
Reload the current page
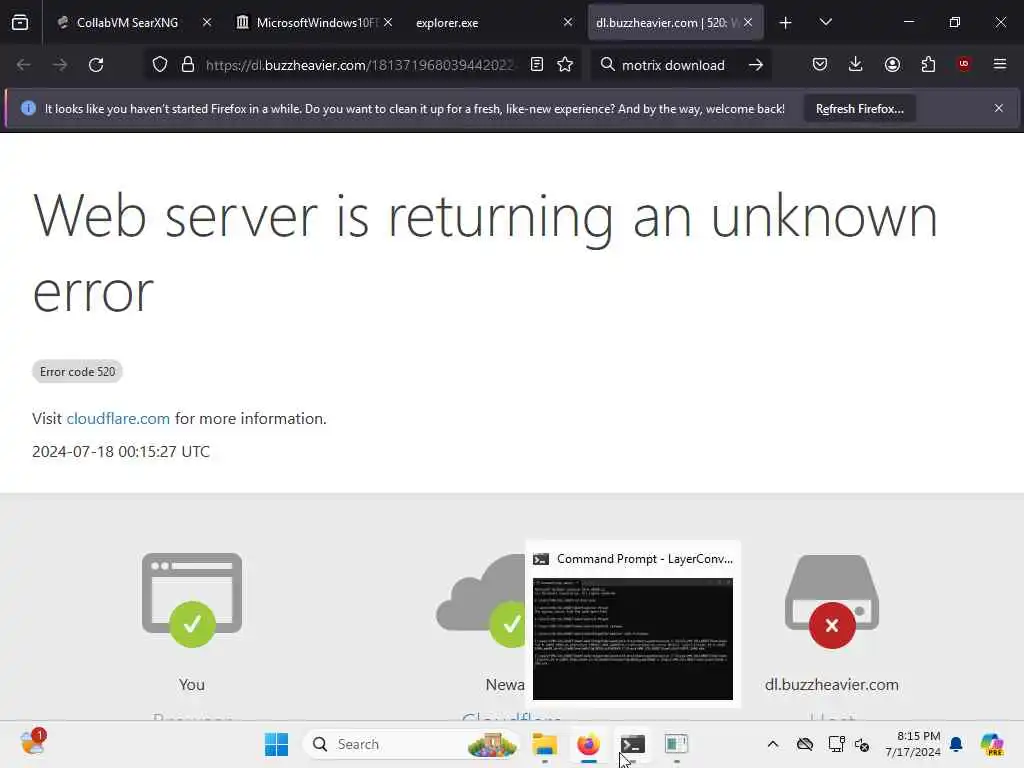pyautogui.click(x=97, y=65)
